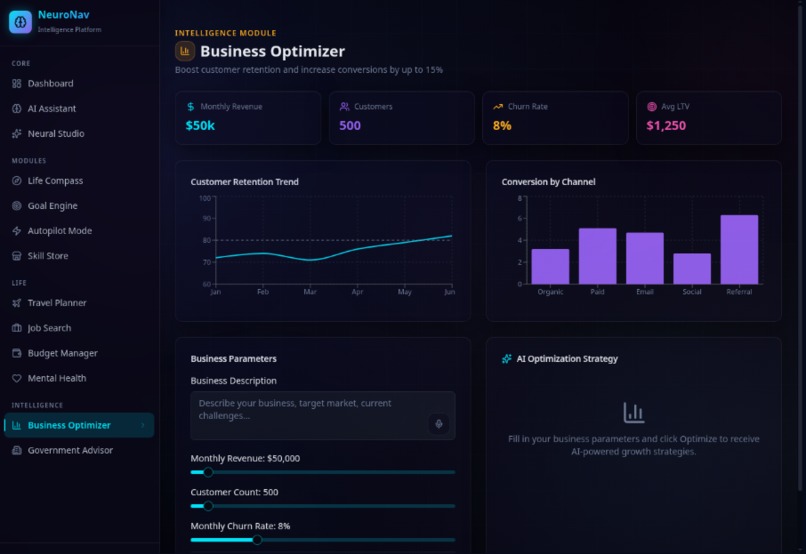Open AI Assistant from the sidebar
Viewport: 806px width, 554px height.
coord(79,108)
